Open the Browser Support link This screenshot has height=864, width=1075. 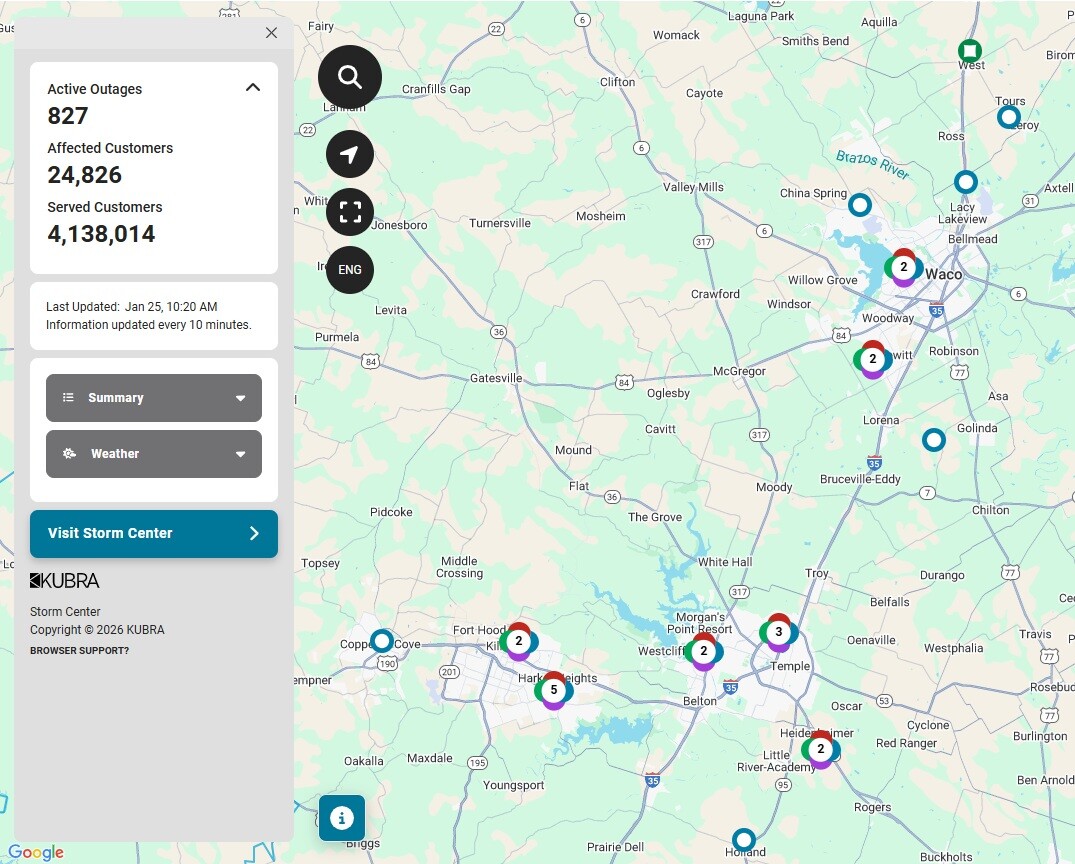(x=79, y=651)
